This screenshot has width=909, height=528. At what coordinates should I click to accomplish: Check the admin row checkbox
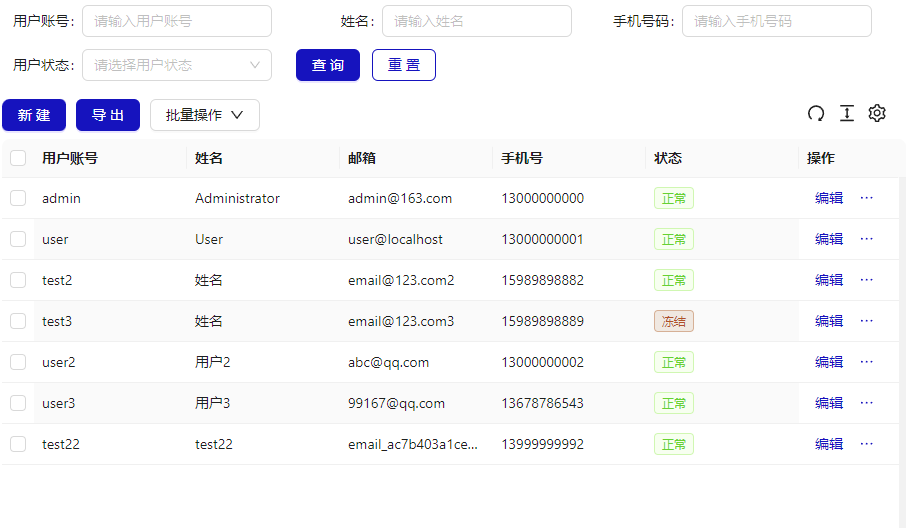click(x=18, y=198)
